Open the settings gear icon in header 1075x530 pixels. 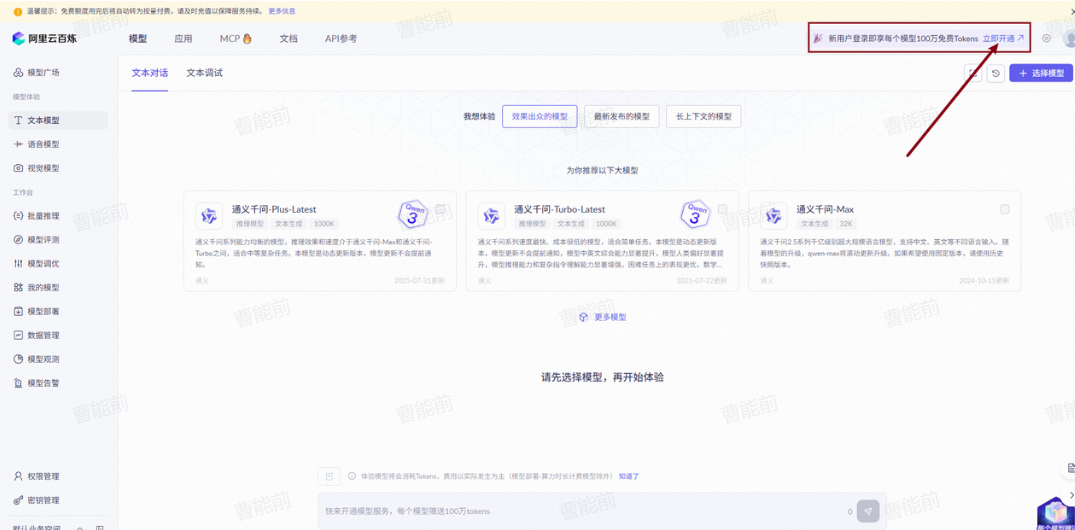[x=1046, y=38]
